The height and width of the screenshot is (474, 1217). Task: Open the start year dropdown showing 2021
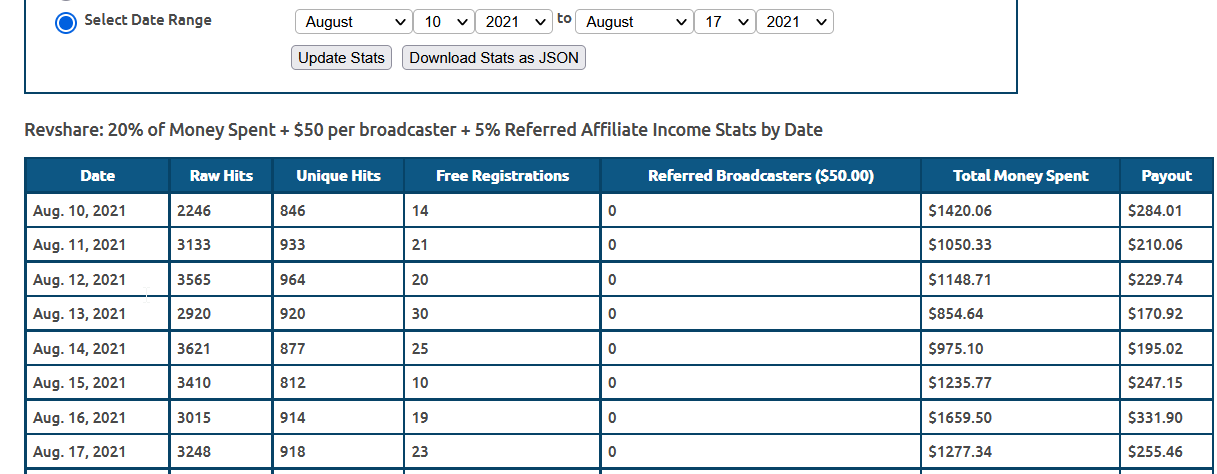pos(515,22)
